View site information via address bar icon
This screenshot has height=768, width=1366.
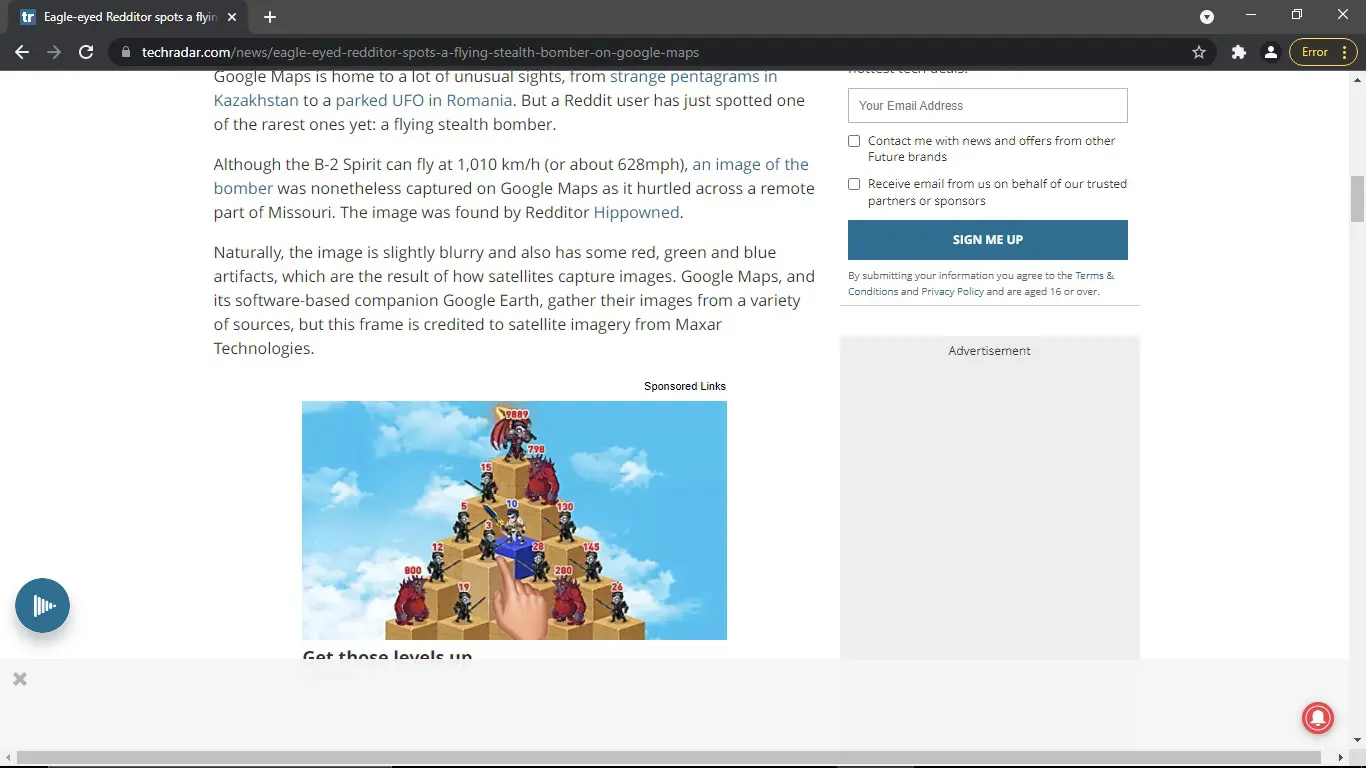126,52
